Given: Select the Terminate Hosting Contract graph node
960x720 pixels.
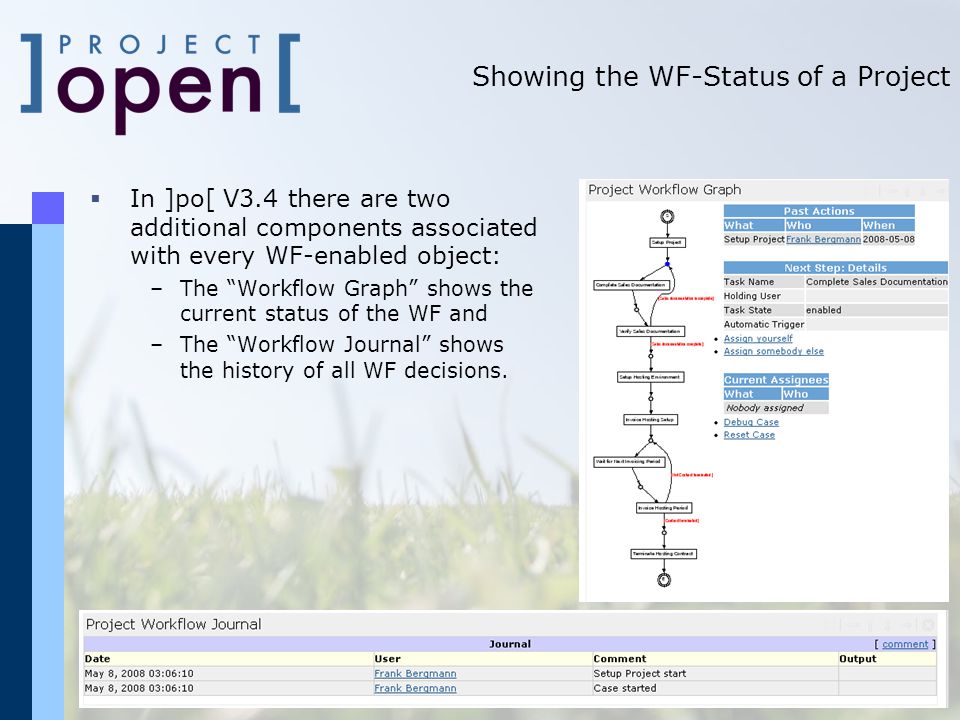Looking at the screenshot, I should [664, 554].
